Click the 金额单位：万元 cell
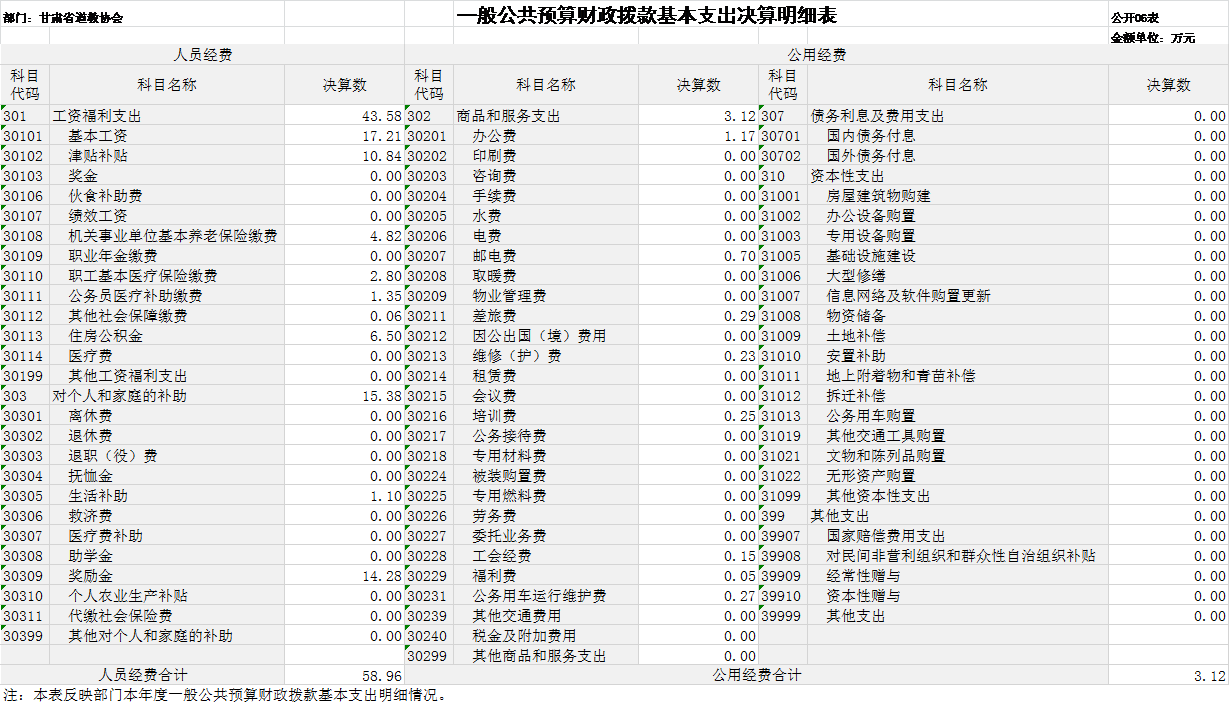This screenshot has width=1230, height=706. coord(1152,37)
